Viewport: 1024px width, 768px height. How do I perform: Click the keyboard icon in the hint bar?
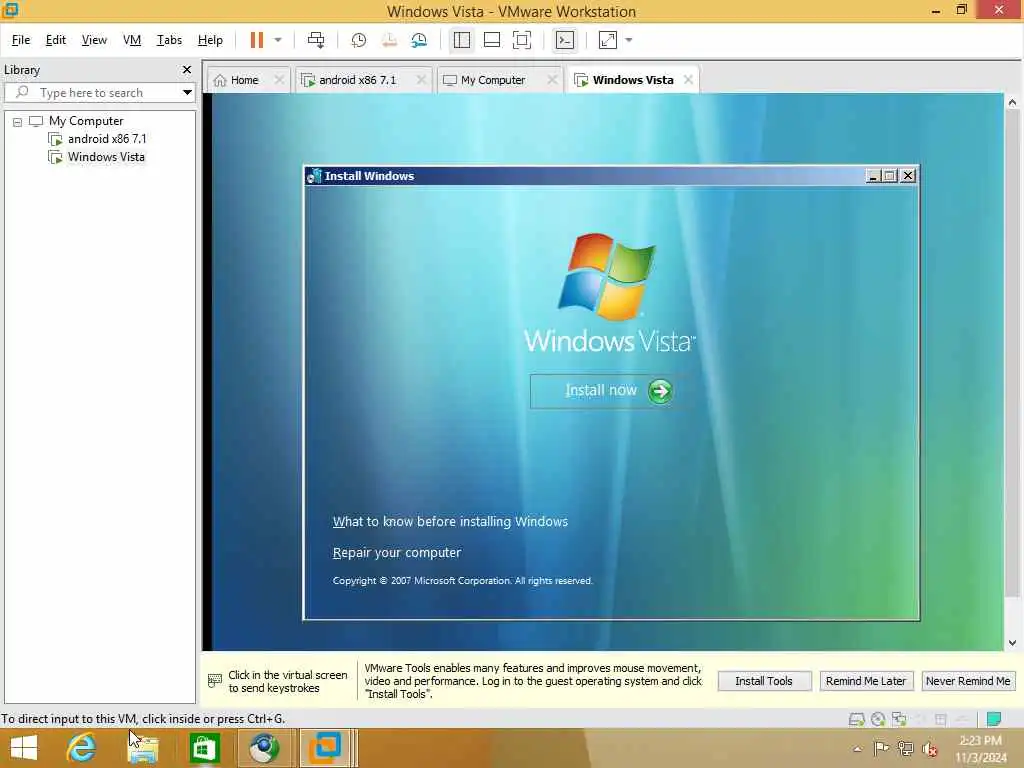(215, 681)
